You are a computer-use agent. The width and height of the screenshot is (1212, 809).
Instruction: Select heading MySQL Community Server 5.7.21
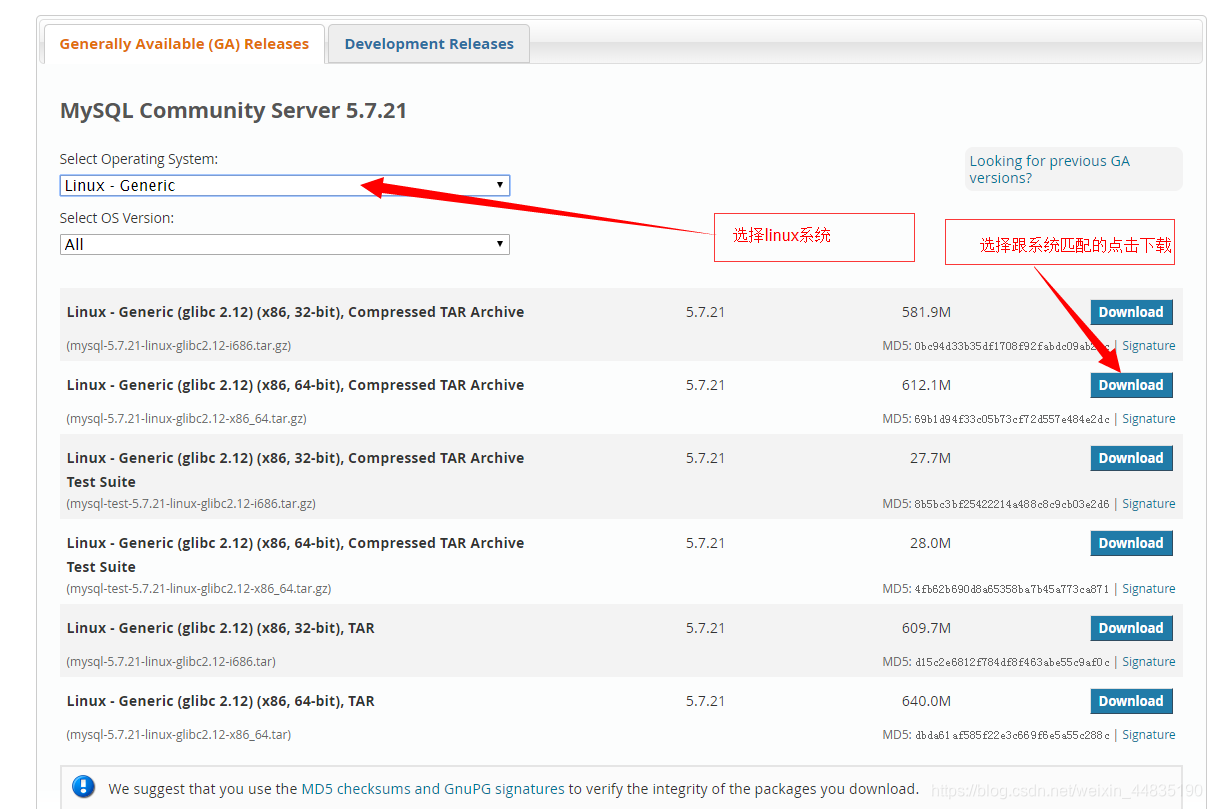pos(233,111)
